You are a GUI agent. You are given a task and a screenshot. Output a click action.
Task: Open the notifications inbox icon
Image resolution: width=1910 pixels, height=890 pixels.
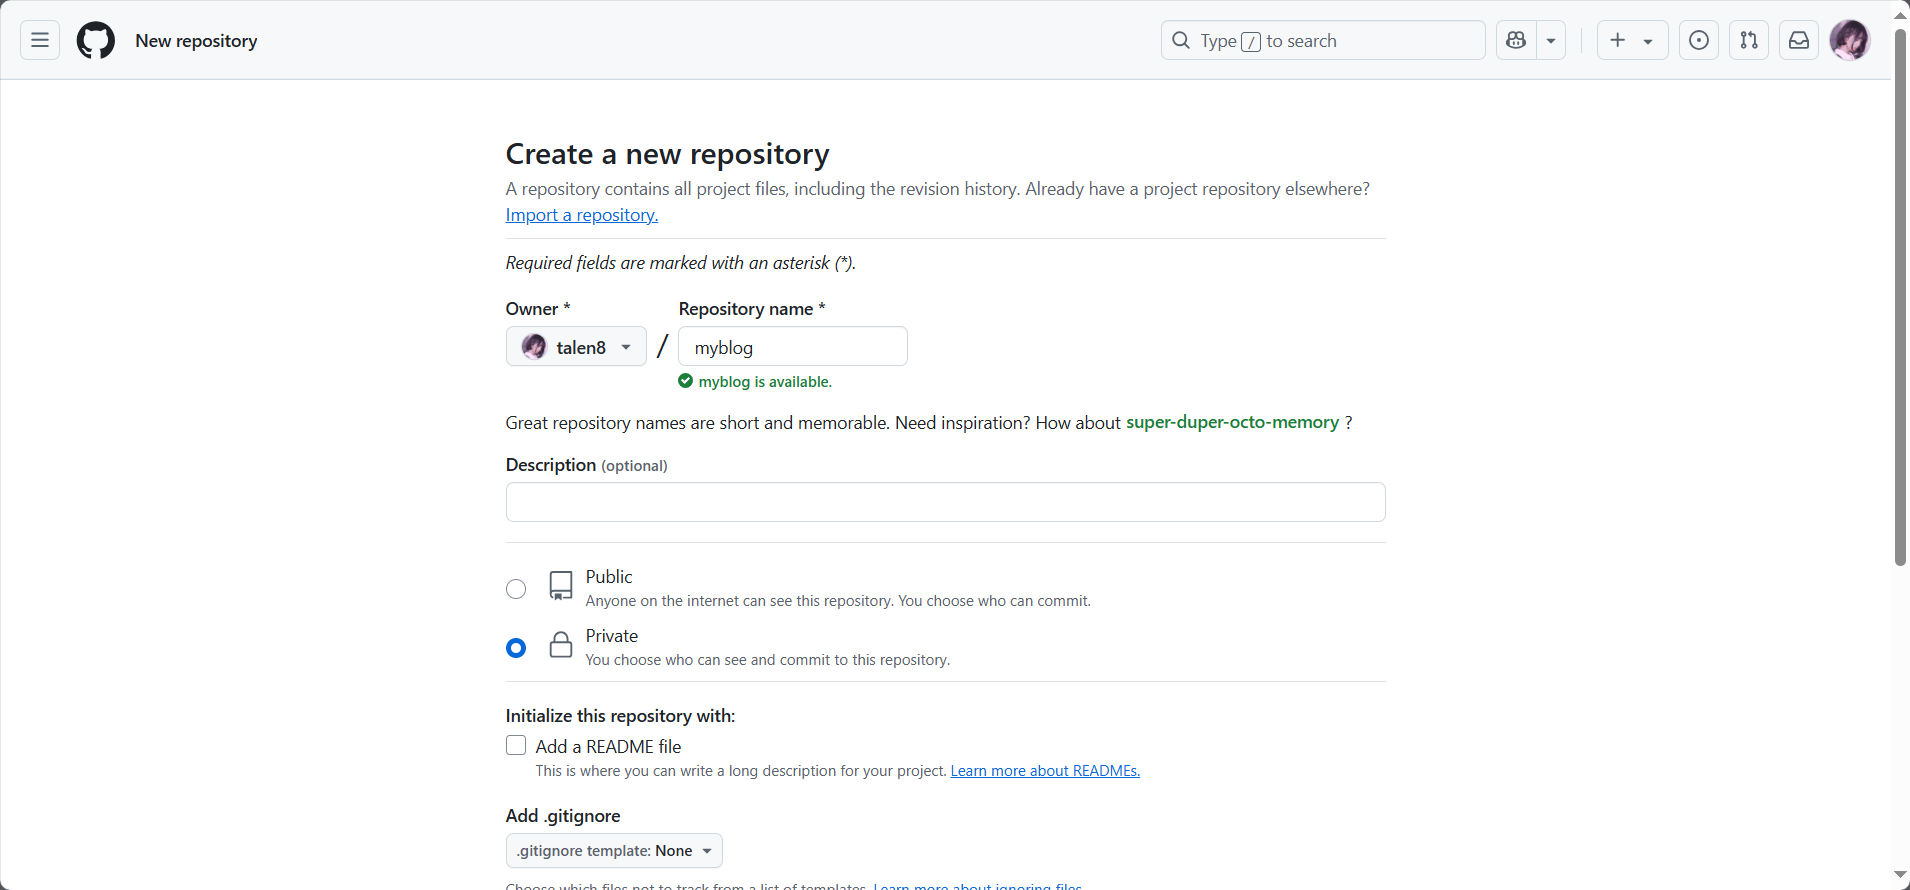(x=1798, y=40)
